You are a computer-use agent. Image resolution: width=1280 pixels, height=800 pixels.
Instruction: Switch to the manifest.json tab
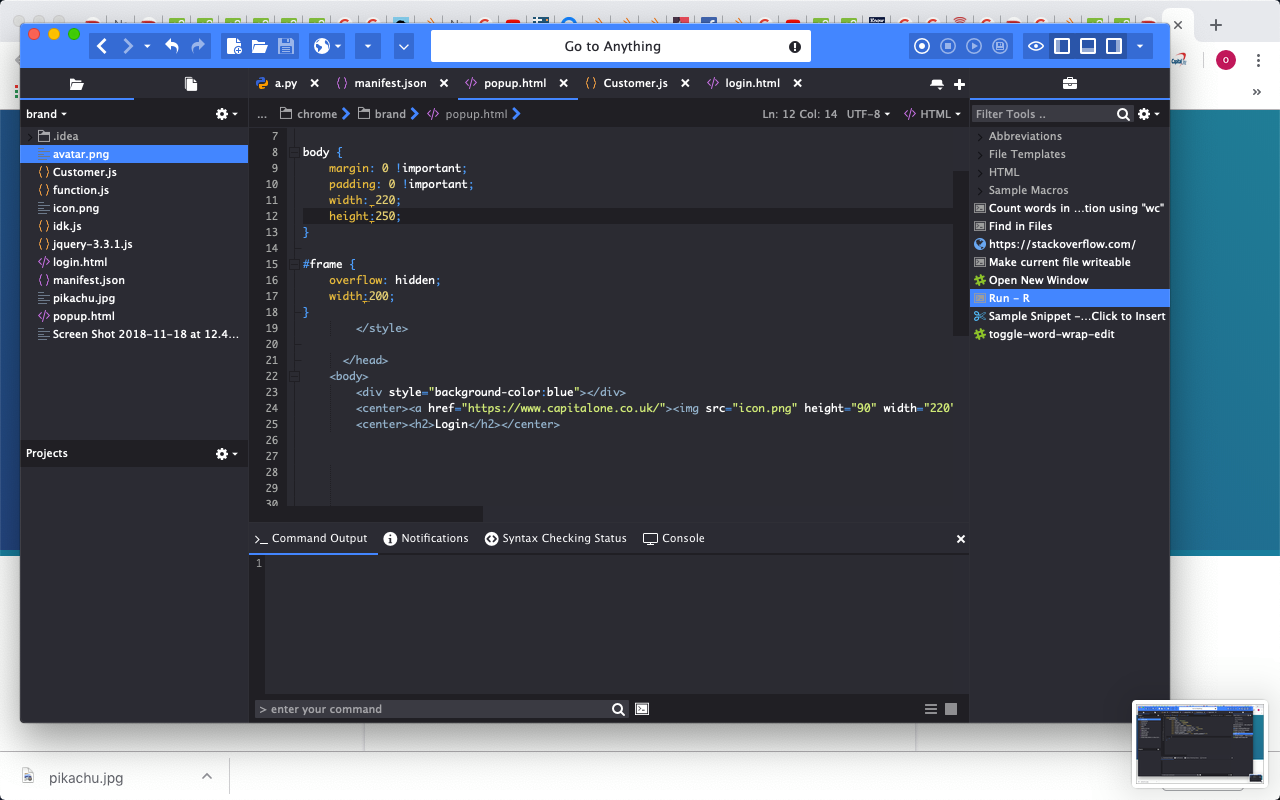click(389, 83)
